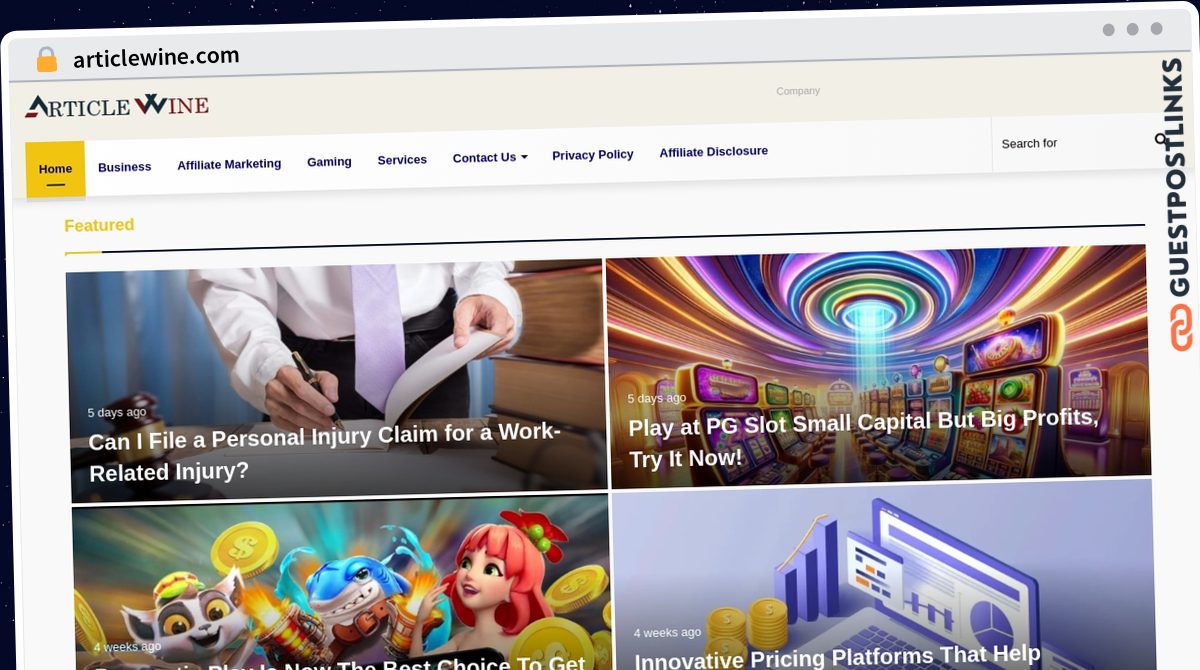Screen dimensions: 1200x670
Task: Expand the Contact Us dropdown
Action: 490,157
